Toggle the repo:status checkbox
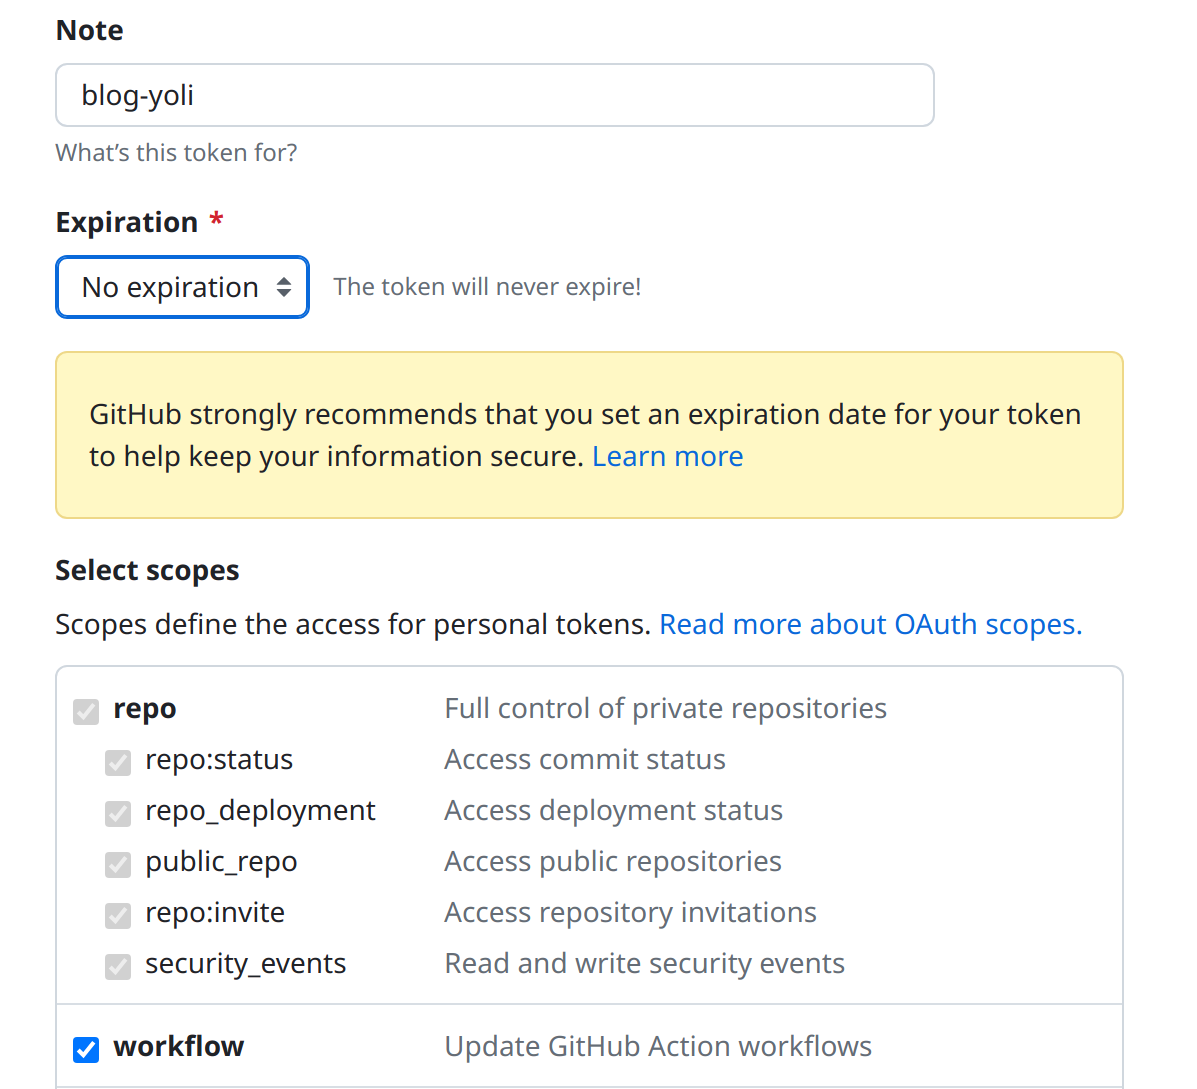This screenshot has height=1089, width=1197. 118,762
